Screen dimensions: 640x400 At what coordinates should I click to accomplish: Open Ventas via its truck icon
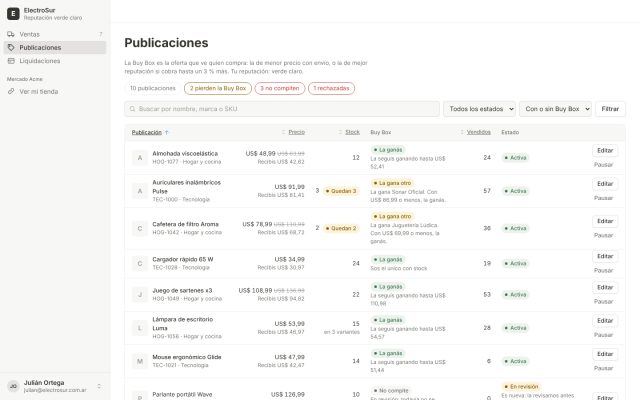point(11,34)
